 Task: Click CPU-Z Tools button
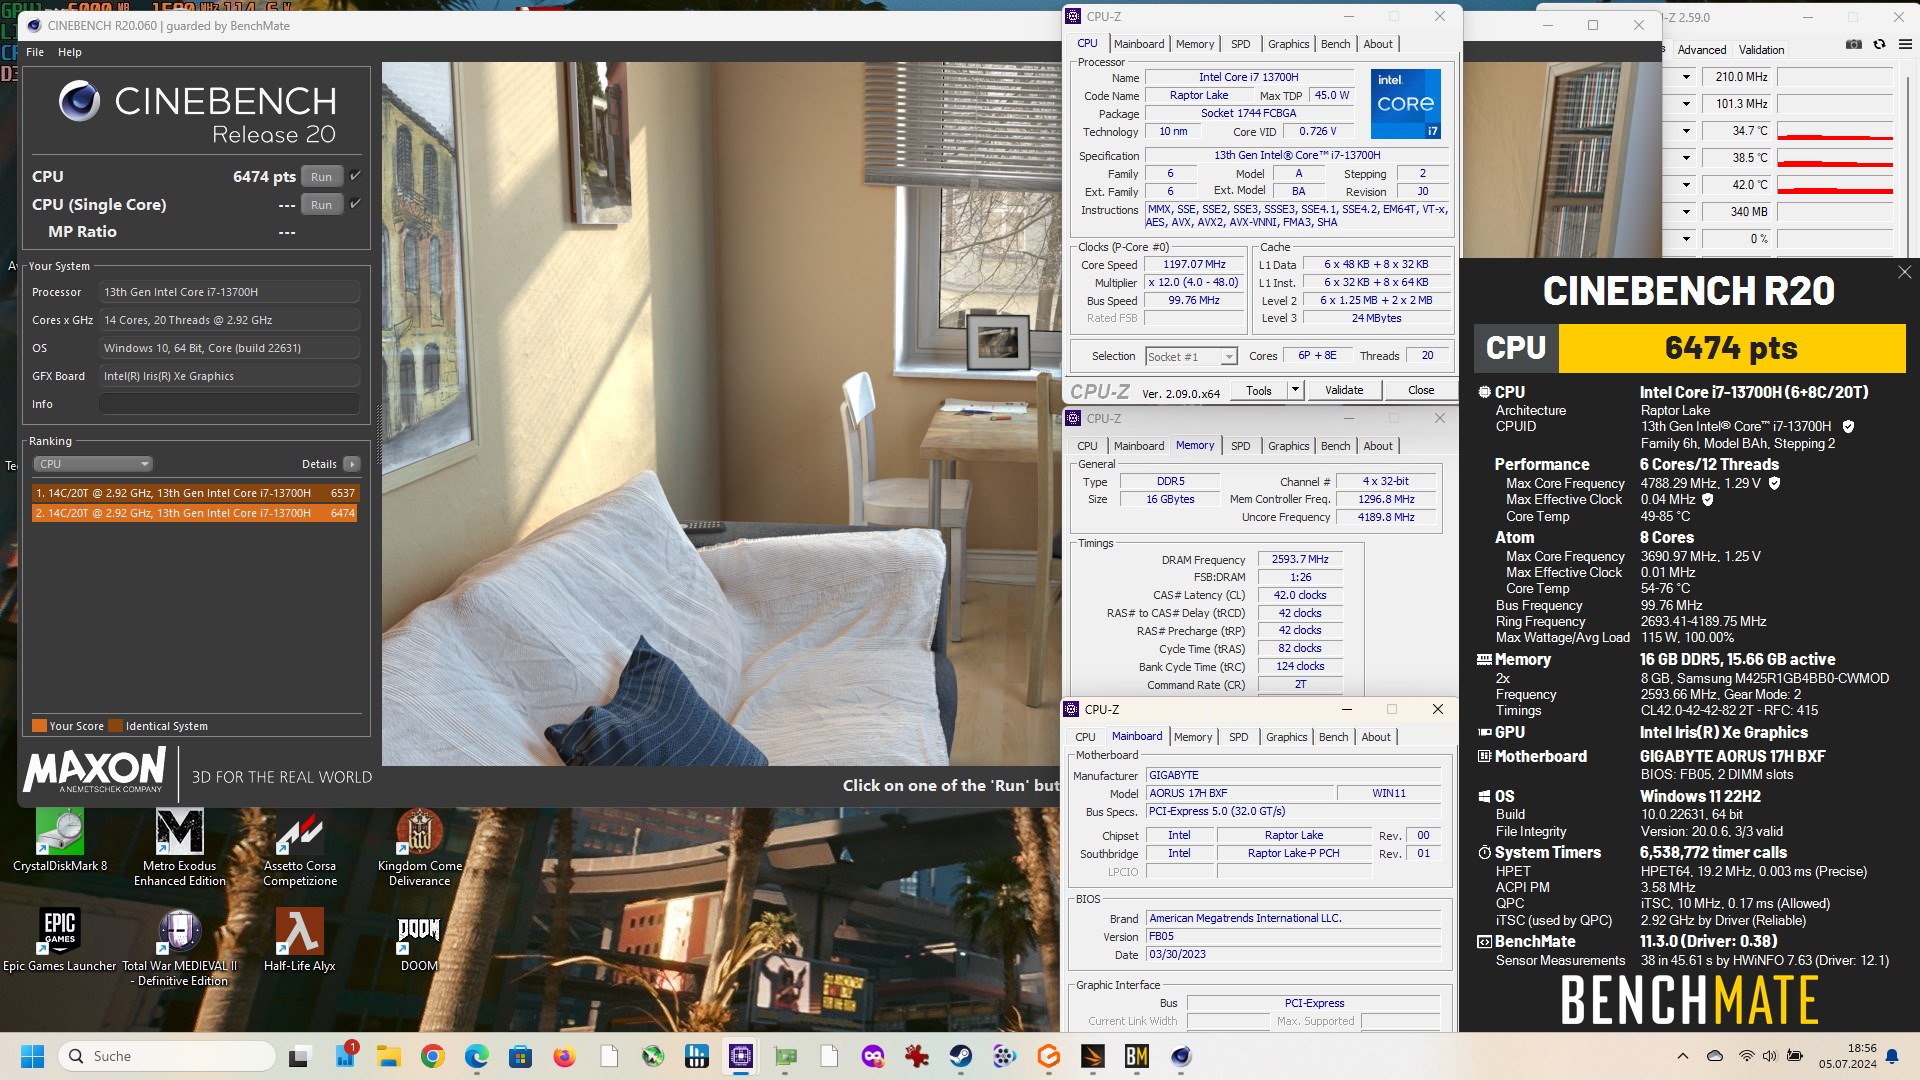coord(1259,390)
